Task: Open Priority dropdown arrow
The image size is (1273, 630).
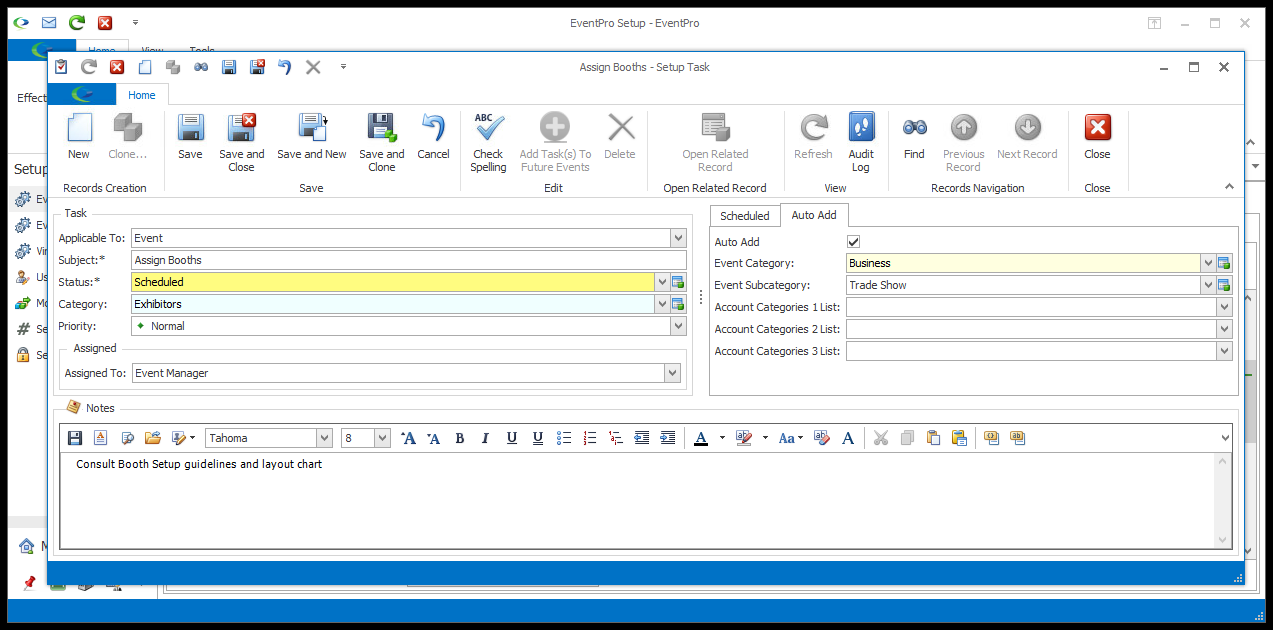Action: [678, 326]
